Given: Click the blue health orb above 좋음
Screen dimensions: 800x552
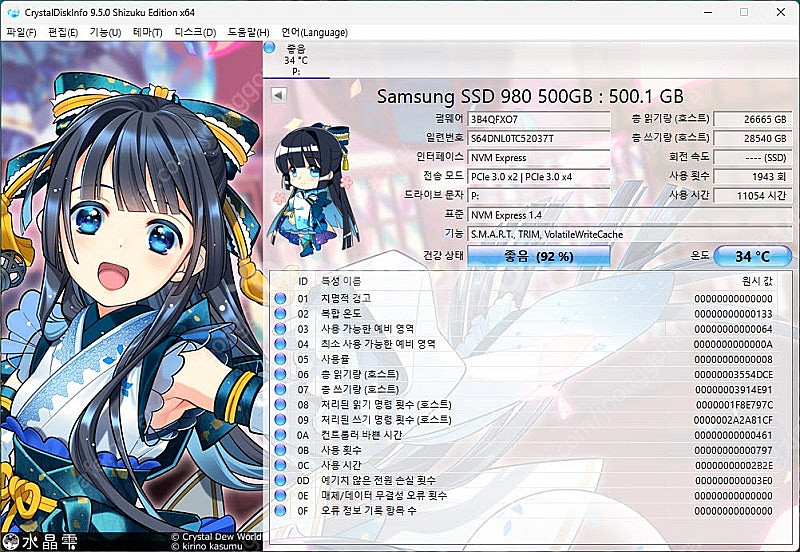Looking at the screenshot, I should point(269,48).
